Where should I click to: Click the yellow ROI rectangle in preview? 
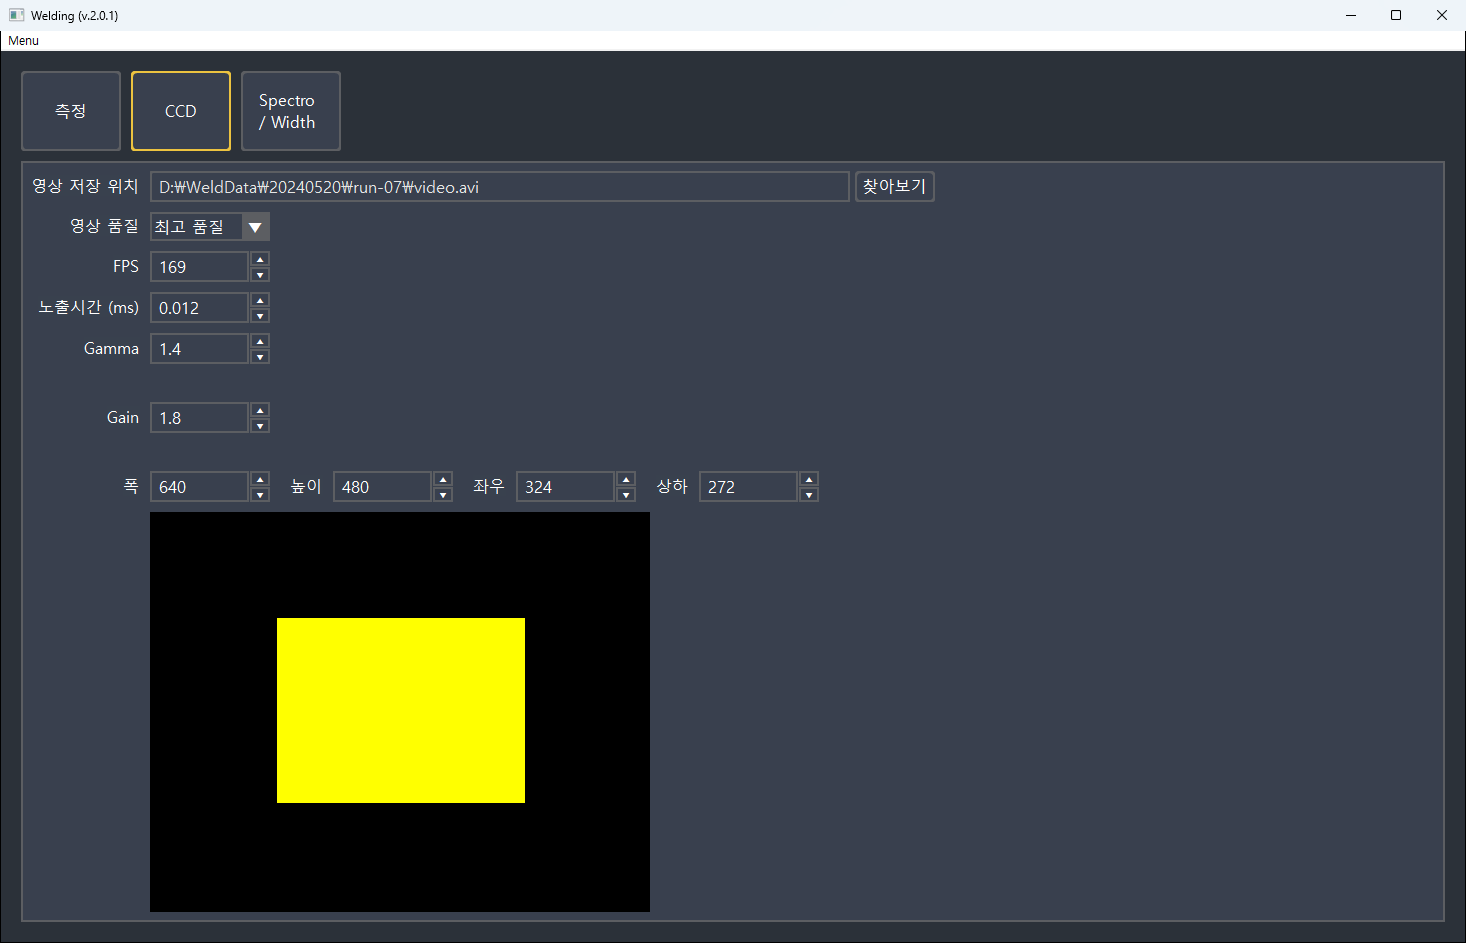click(401, 710)
